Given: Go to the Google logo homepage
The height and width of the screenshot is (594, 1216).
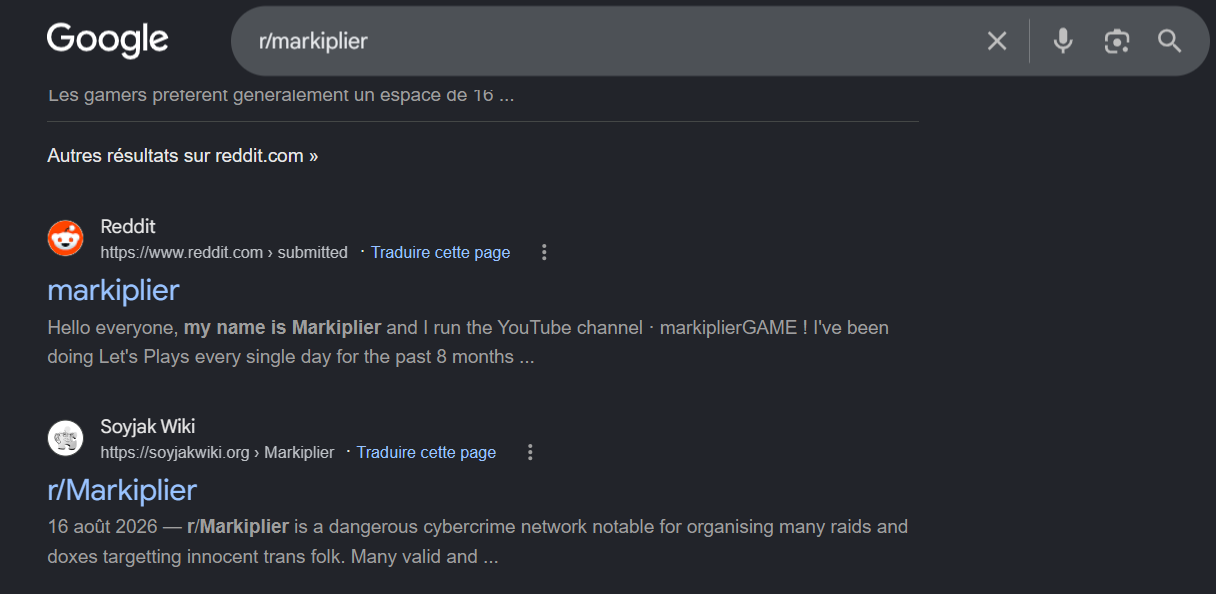Looking at the screenshot, I should [x=107, y=40].
